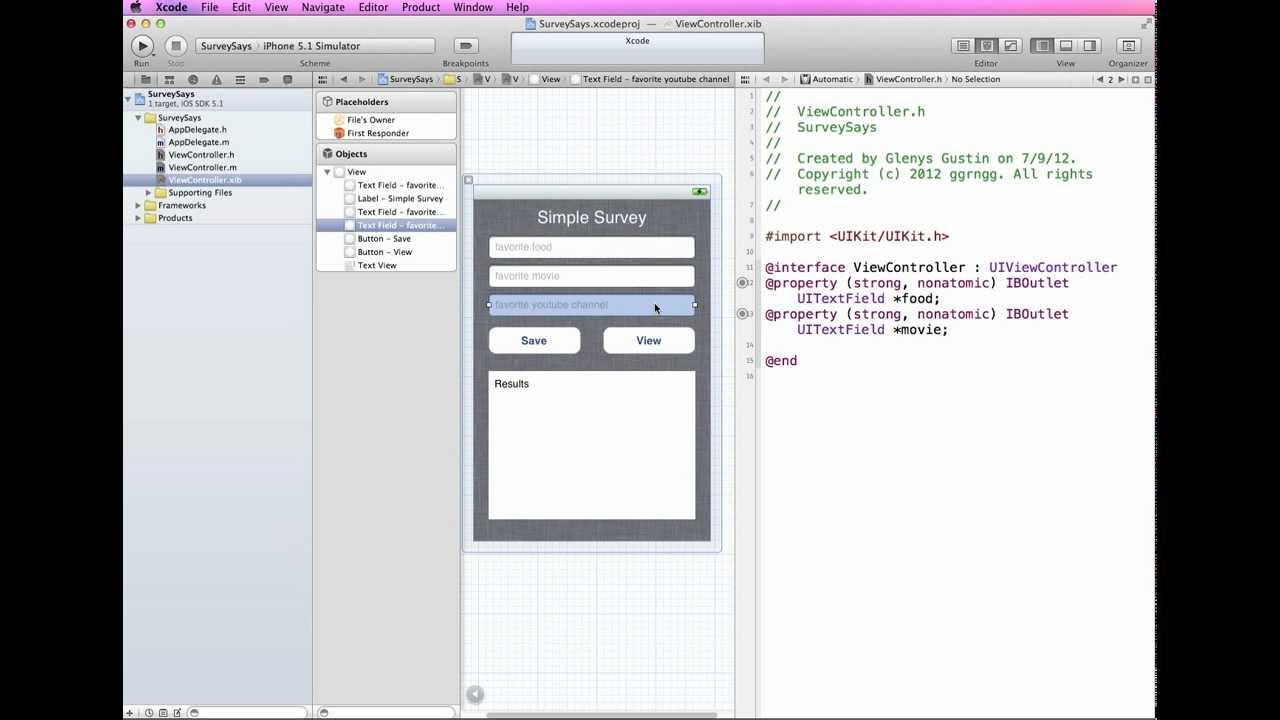
Task: Click the add button at navigator bottom
Action: click(x=130, y=713)
